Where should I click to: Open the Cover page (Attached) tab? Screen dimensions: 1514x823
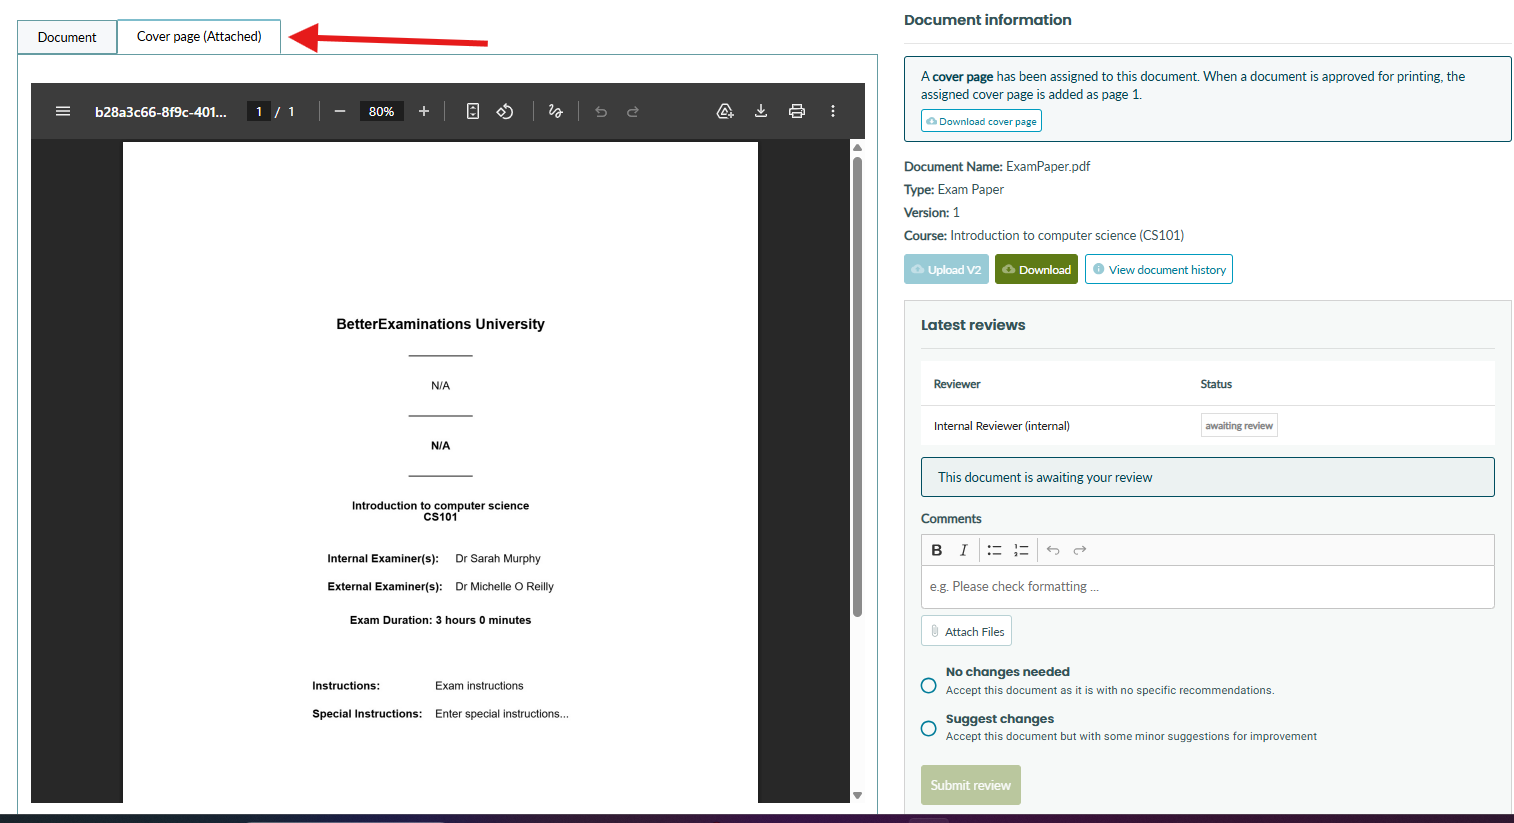(x=199, y=36)
